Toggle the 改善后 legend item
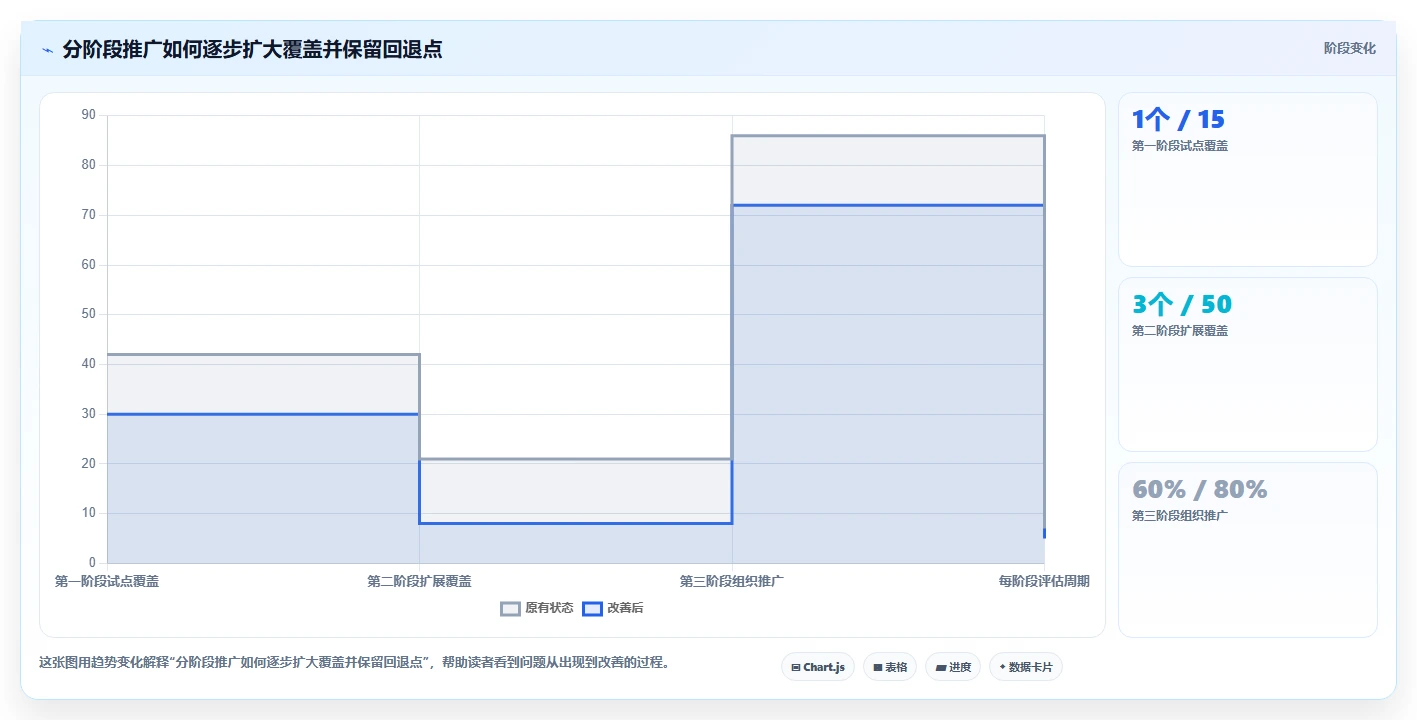Image resolution: width=1417 pixels, height=720 pixels. tap(613, 608)
